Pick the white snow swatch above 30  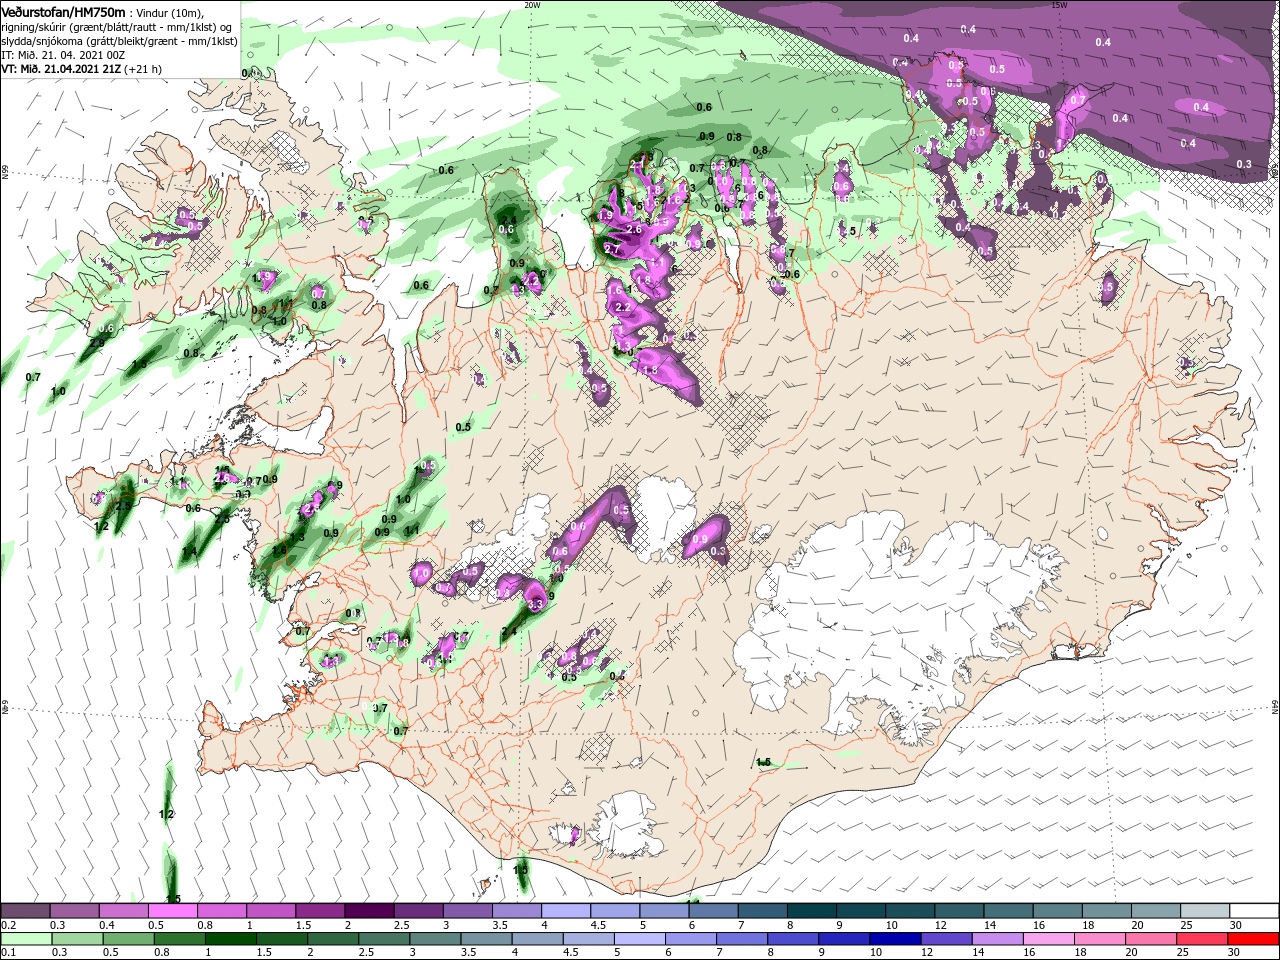(x=1254, y=911)
